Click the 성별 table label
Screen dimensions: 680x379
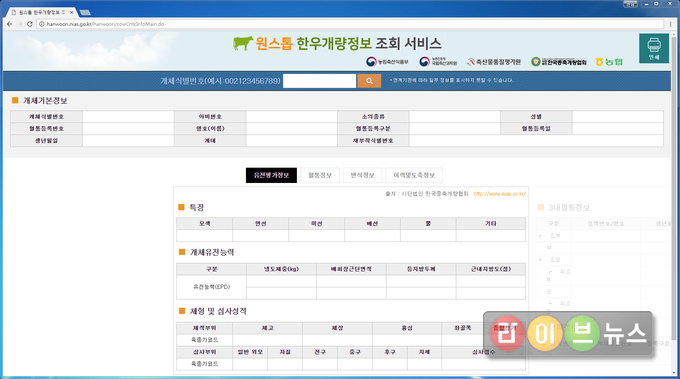point(536,117)
